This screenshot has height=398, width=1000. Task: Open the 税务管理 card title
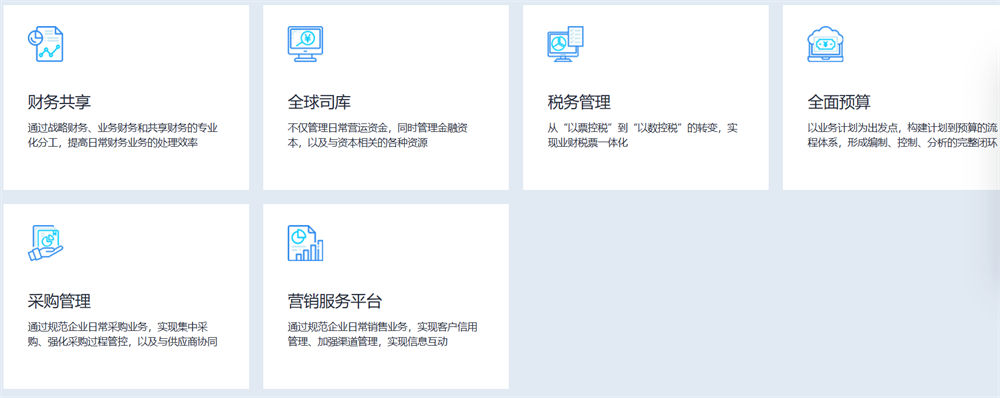579,102
